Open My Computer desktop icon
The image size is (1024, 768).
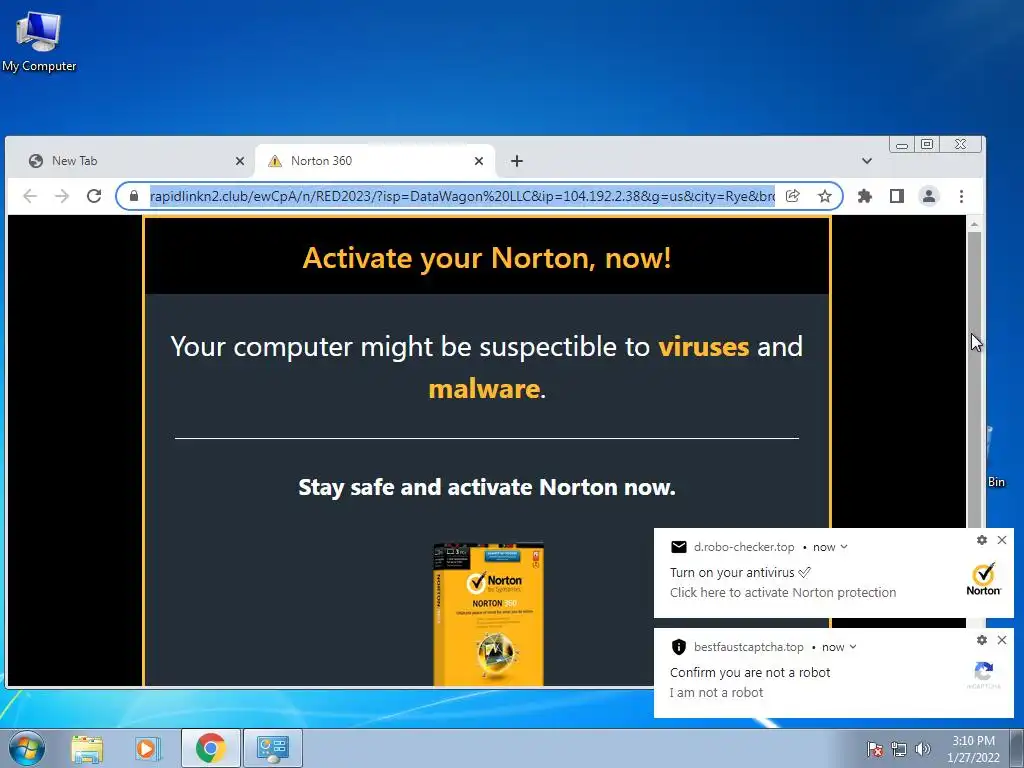point(39,42)
